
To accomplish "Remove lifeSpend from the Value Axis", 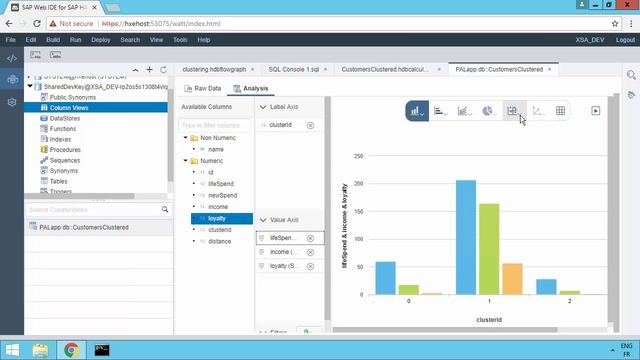I will tap(310, 238).
